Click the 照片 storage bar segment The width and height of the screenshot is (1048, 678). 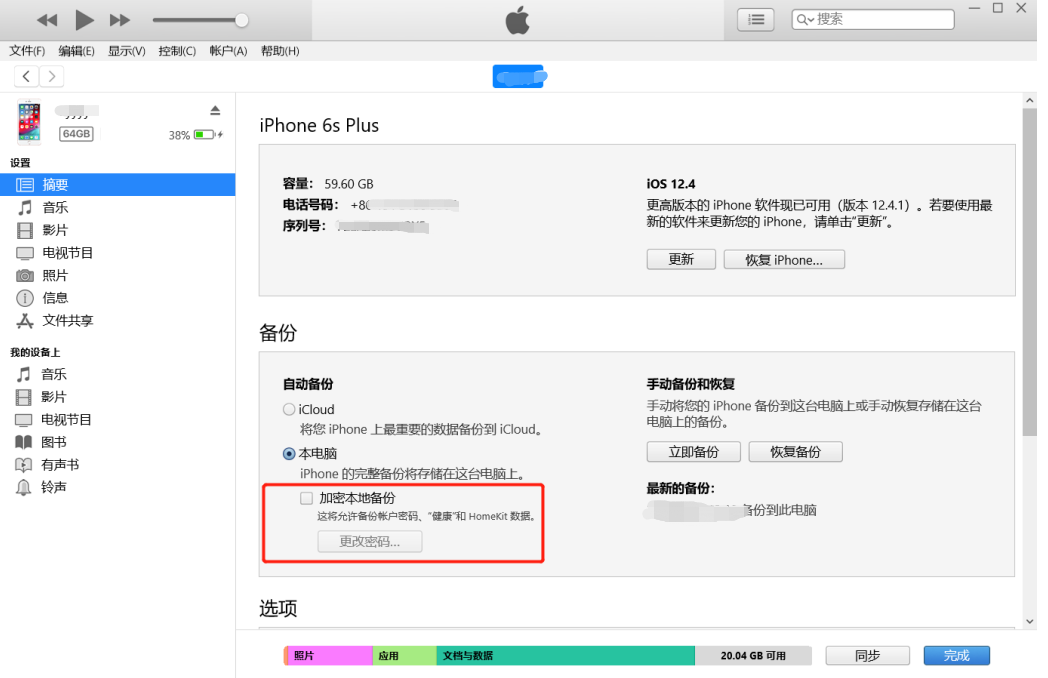pos(328,656)
